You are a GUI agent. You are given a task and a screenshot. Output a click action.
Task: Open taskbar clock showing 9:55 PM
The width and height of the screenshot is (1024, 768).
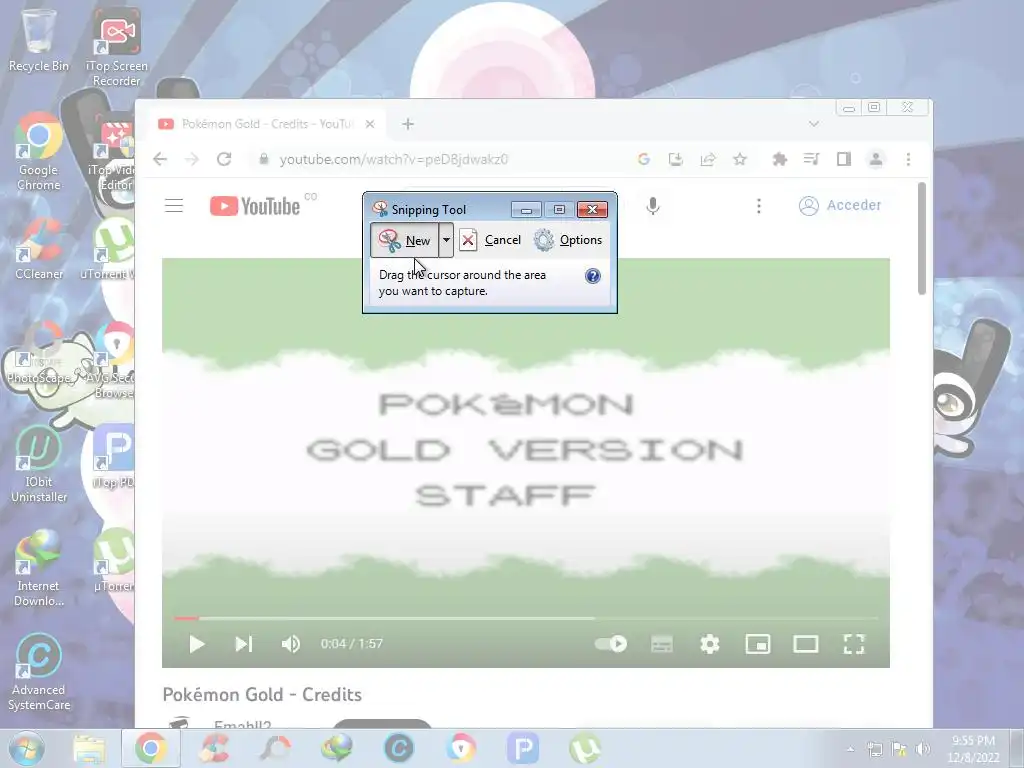tap(973, 749)
